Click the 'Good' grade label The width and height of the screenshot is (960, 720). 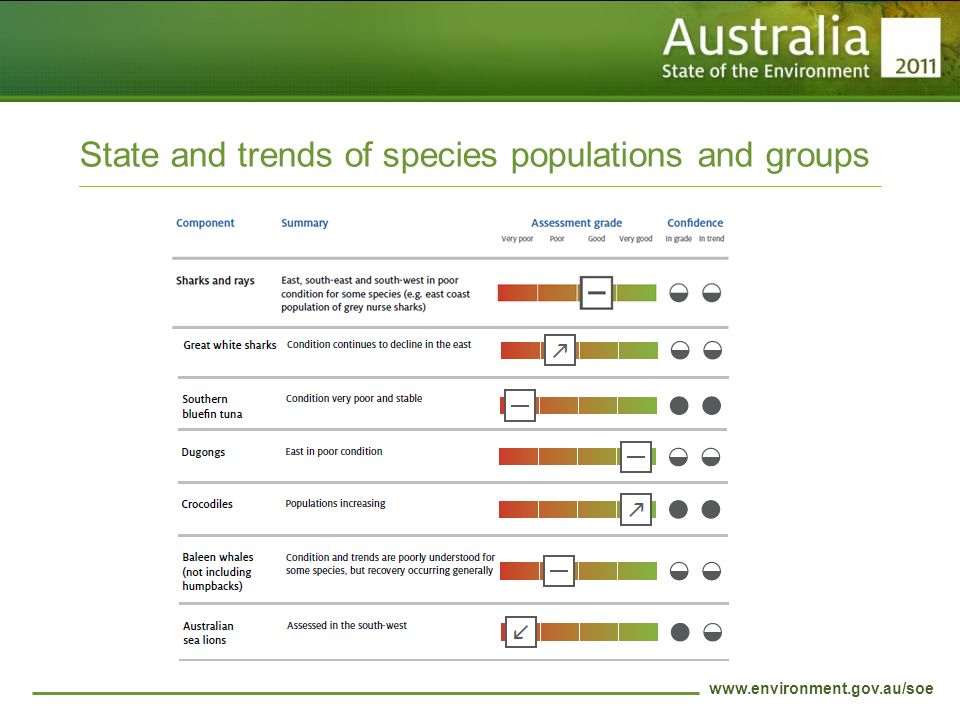(x=596, y=239)
